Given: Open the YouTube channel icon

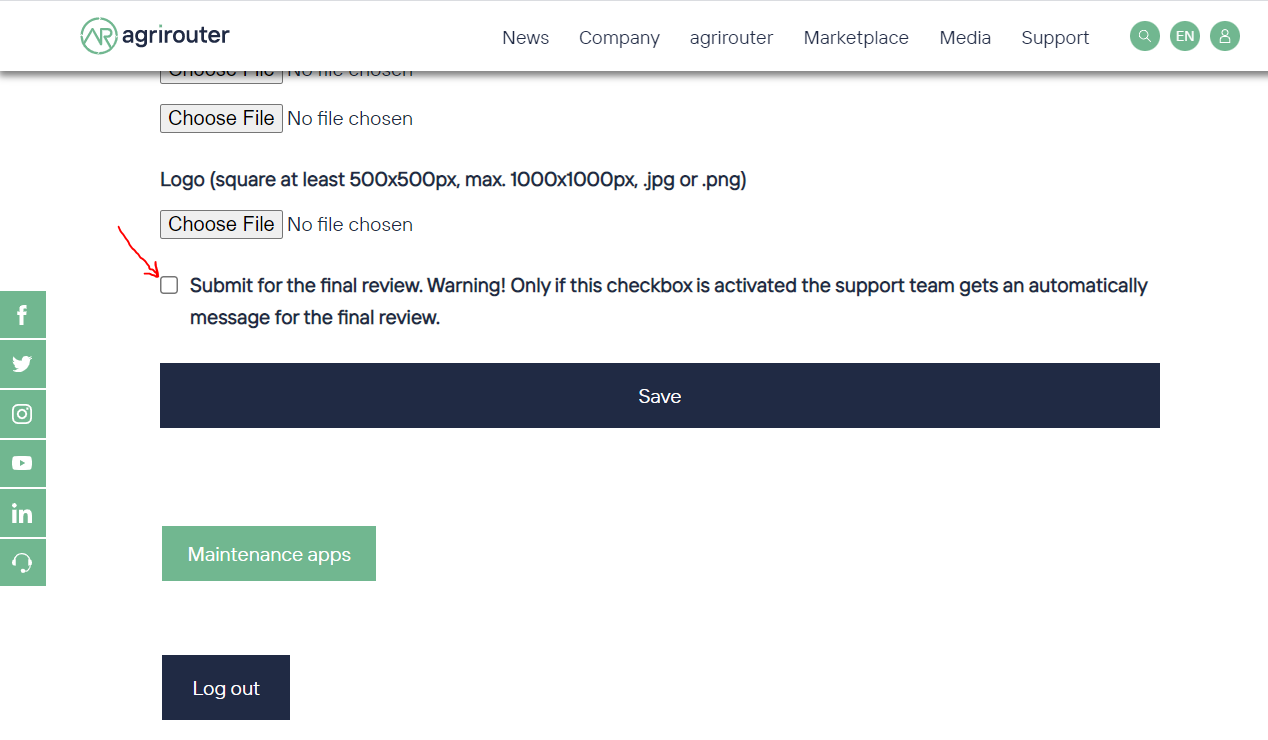Looking at the screenshot, I should tap(22, 463).
